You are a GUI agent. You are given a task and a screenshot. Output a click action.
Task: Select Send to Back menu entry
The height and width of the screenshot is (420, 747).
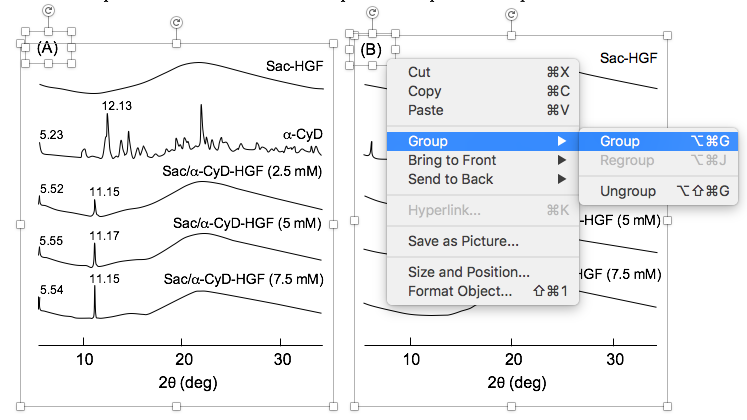click(483, 179)
